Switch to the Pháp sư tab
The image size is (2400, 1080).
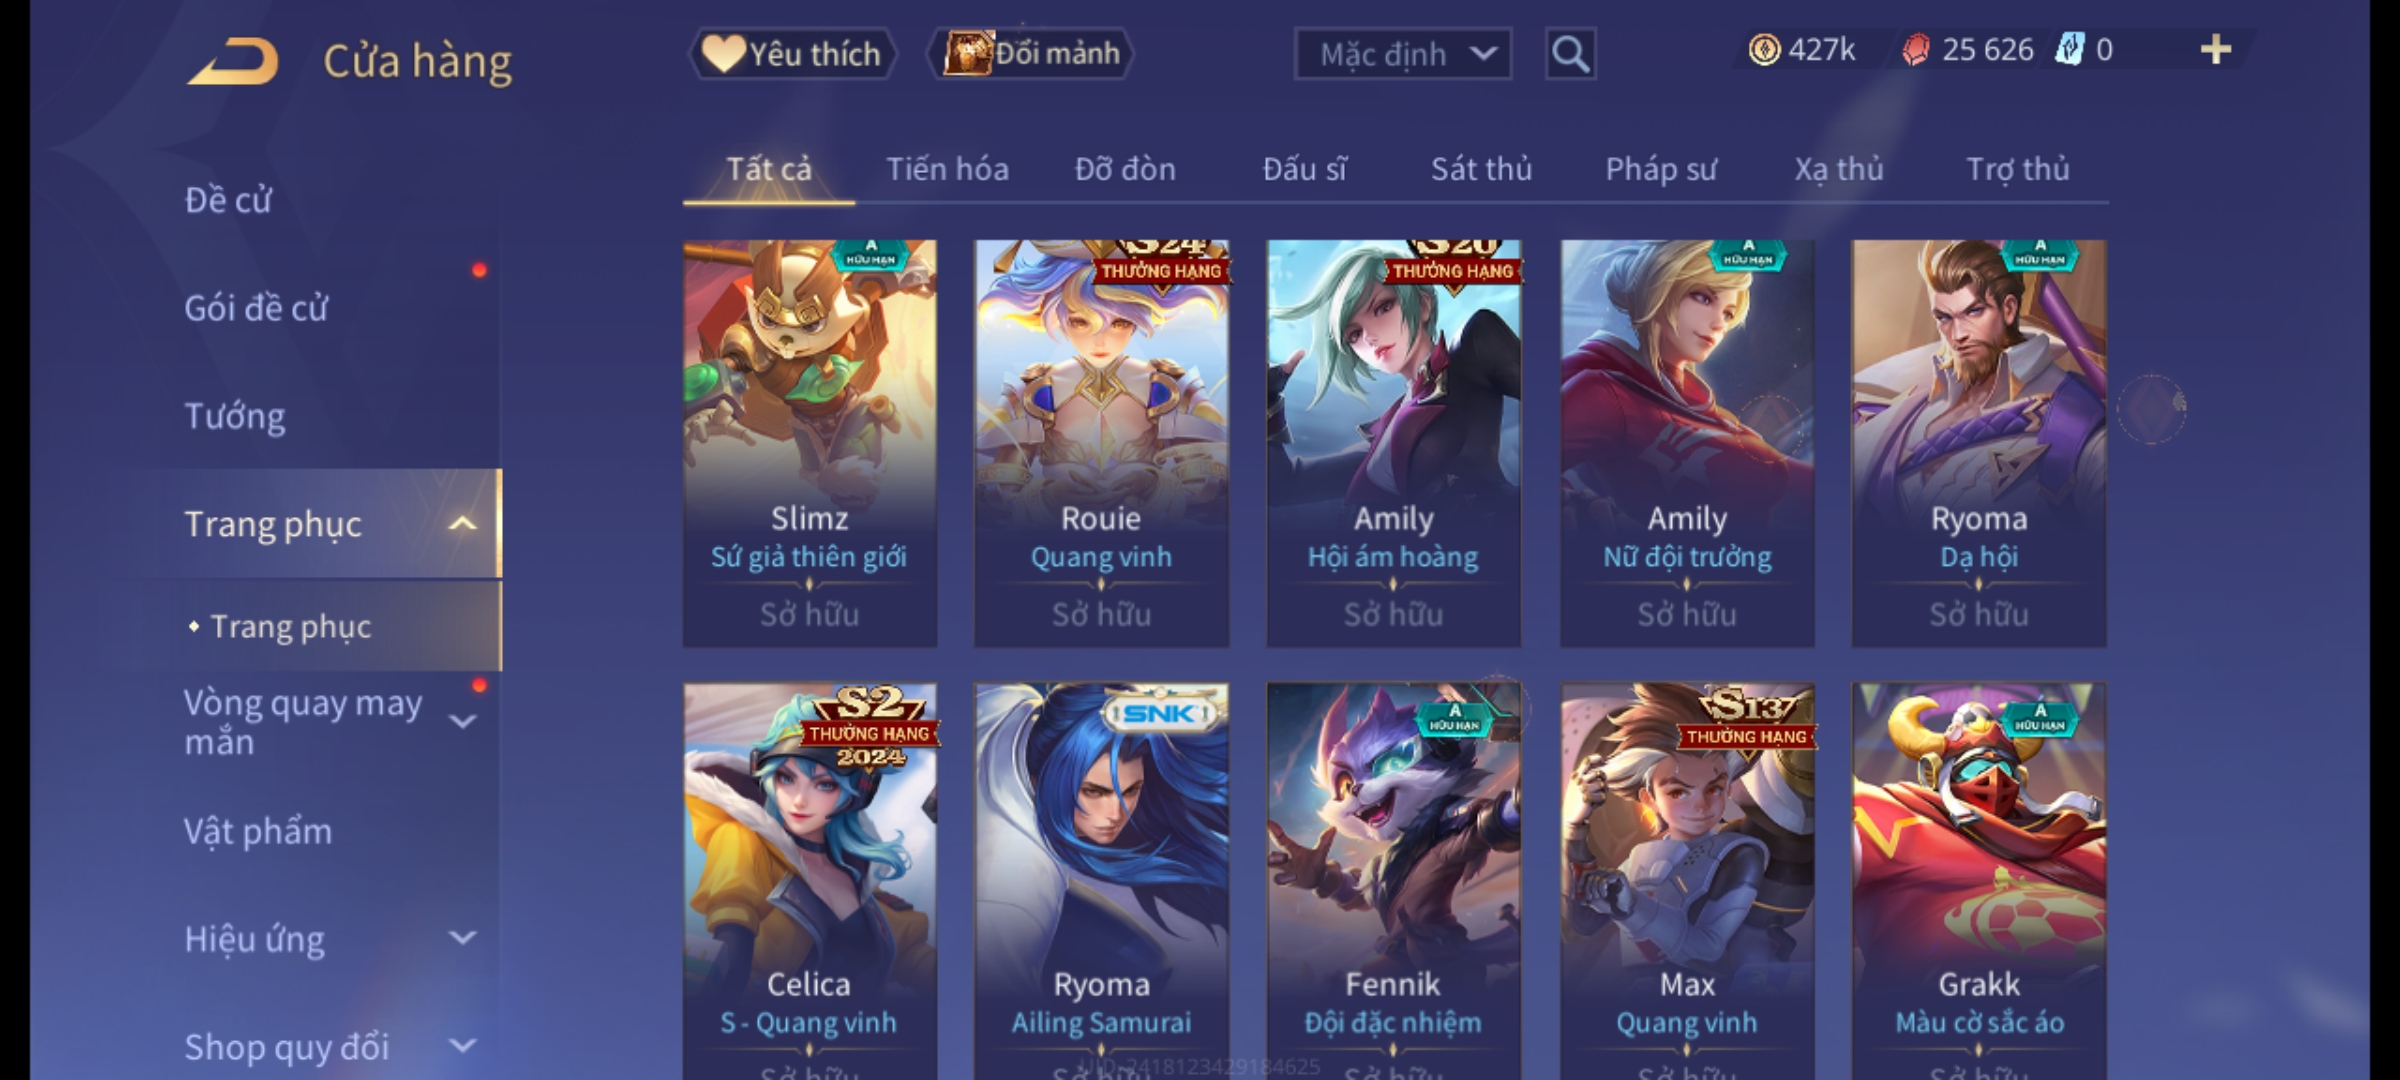tap(1660, 169)
